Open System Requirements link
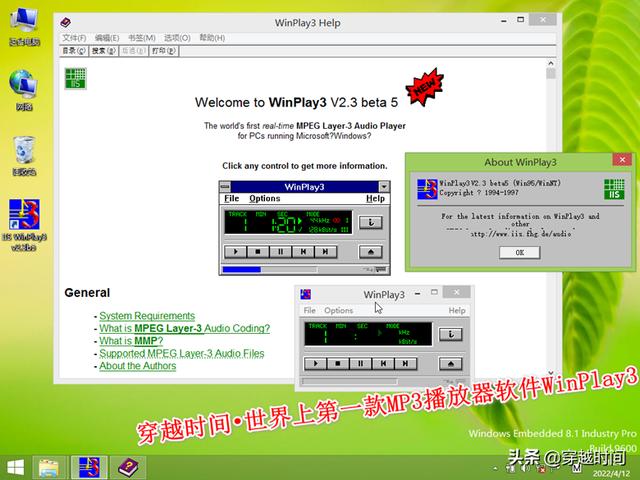Viewport: 640px width, 480px height. point(147,316)
